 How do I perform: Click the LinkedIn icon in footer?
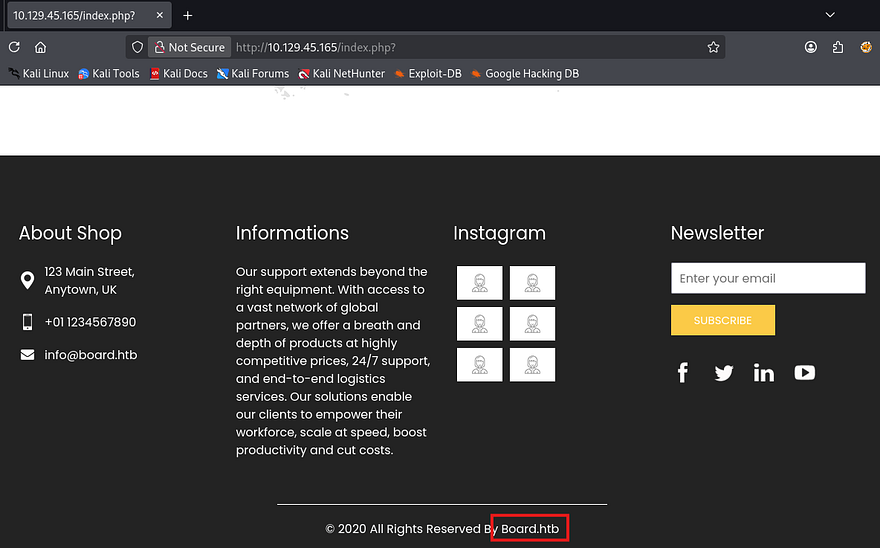[x=764, y=373]
